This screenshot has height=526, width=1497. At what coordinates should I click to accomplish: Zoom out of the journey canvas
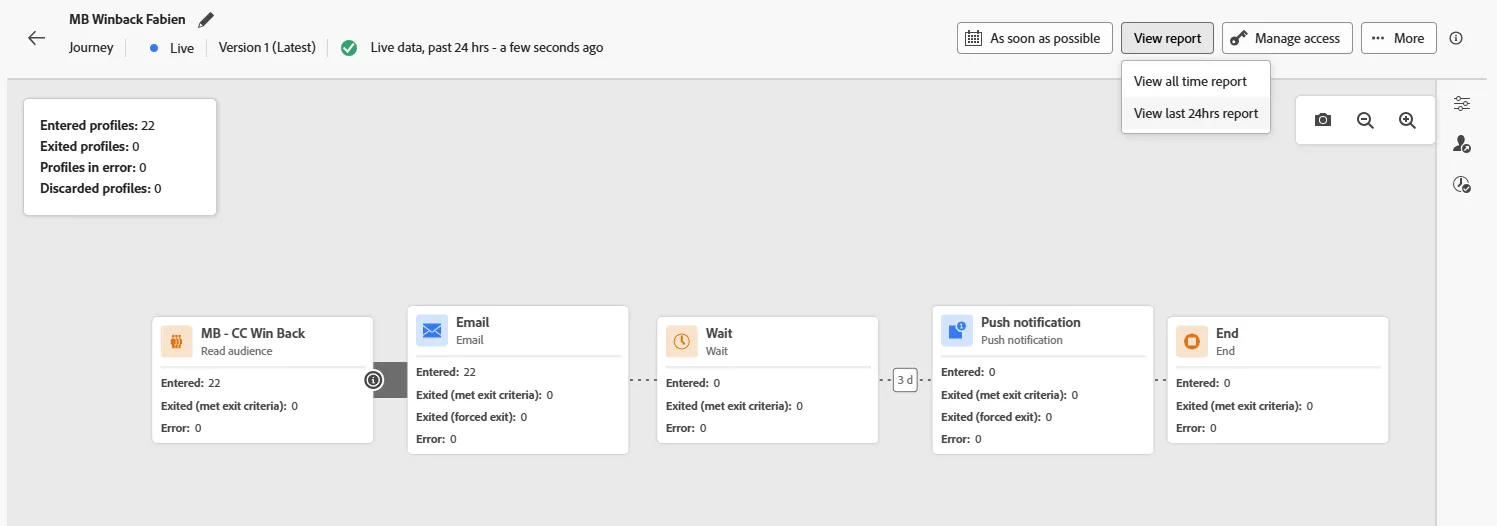(x=1365, y=120)
